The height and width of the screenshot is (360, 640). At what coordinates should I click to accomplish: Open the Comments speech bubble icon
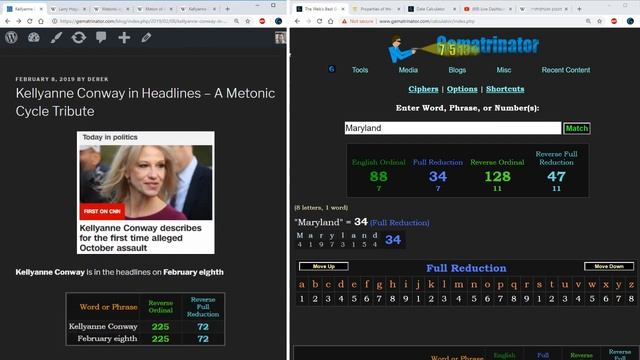[101, 38]
